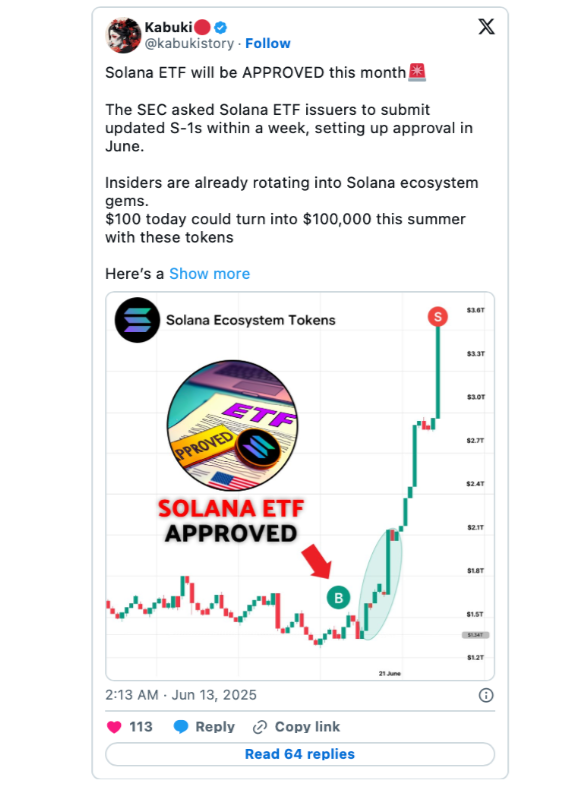This screenshot has width=581, height=786.
Task: Click the blue verified badge
Action: click(x=221, y=27)
